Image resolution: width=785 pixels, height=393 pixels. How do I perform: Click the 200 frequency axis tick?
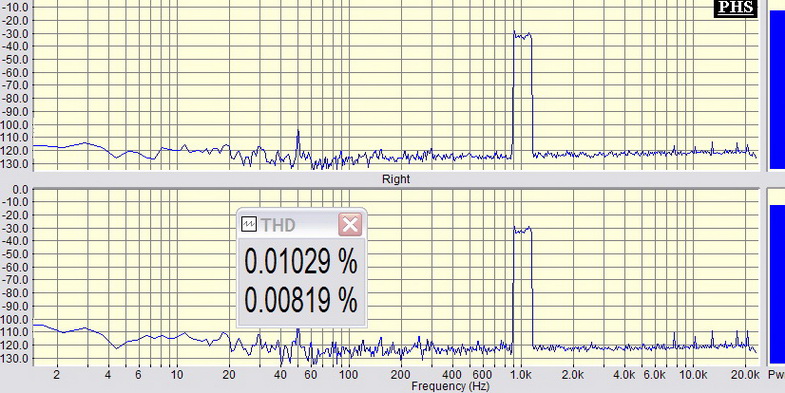tap(400, 375)
